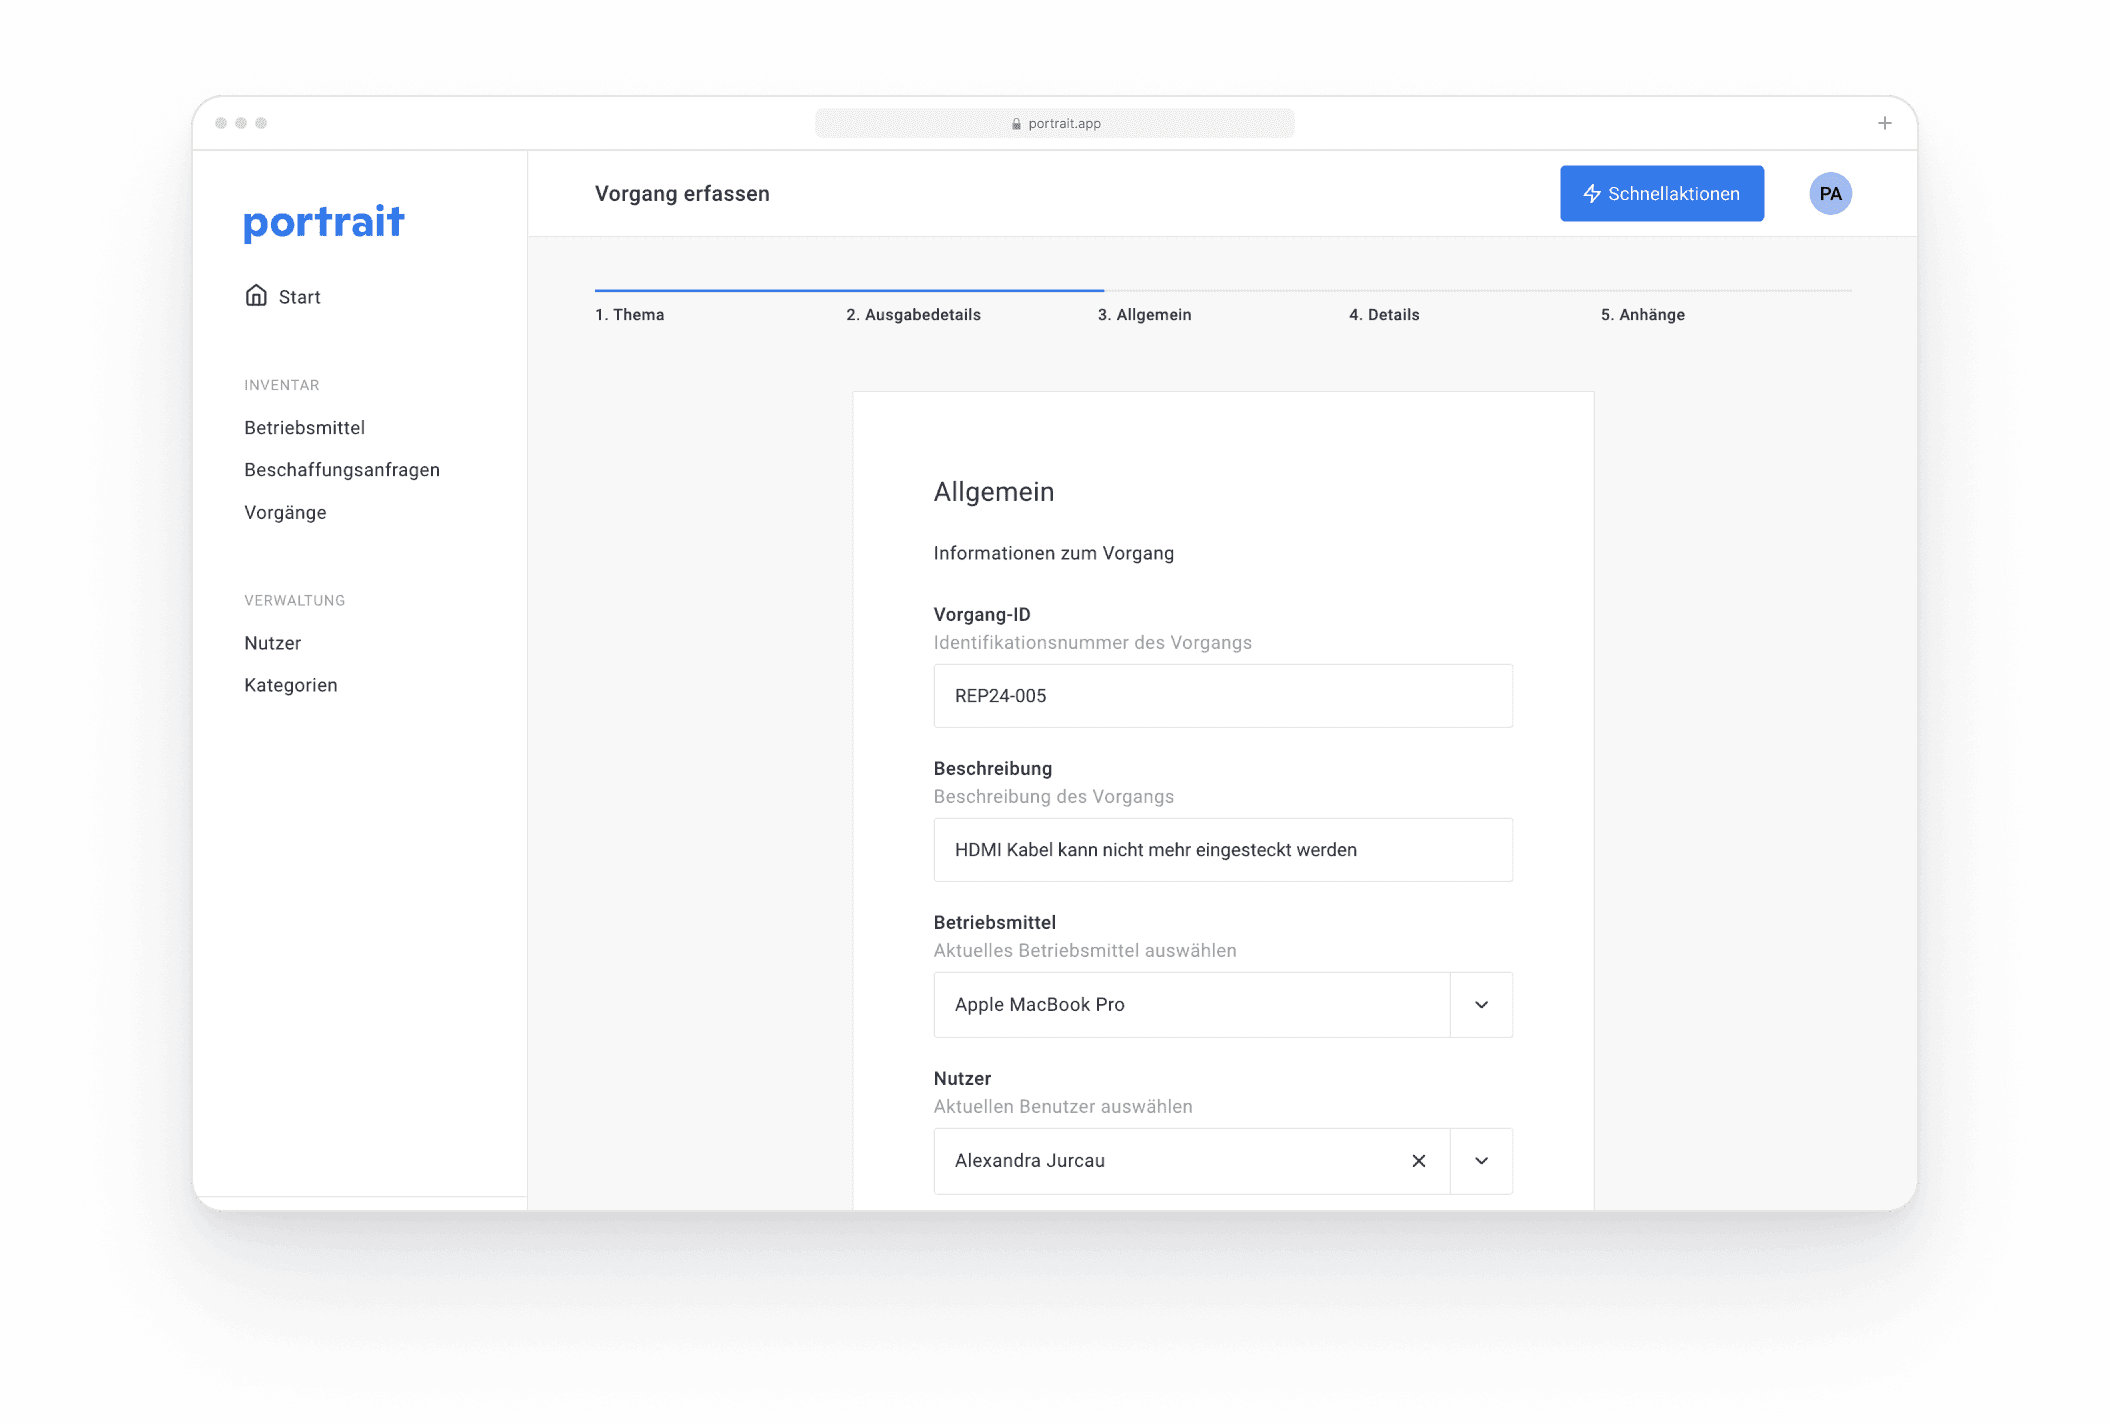Click the home icon next to Start
The height and width of the screenshot is (1425, 2110).
[x=256, y=296]
